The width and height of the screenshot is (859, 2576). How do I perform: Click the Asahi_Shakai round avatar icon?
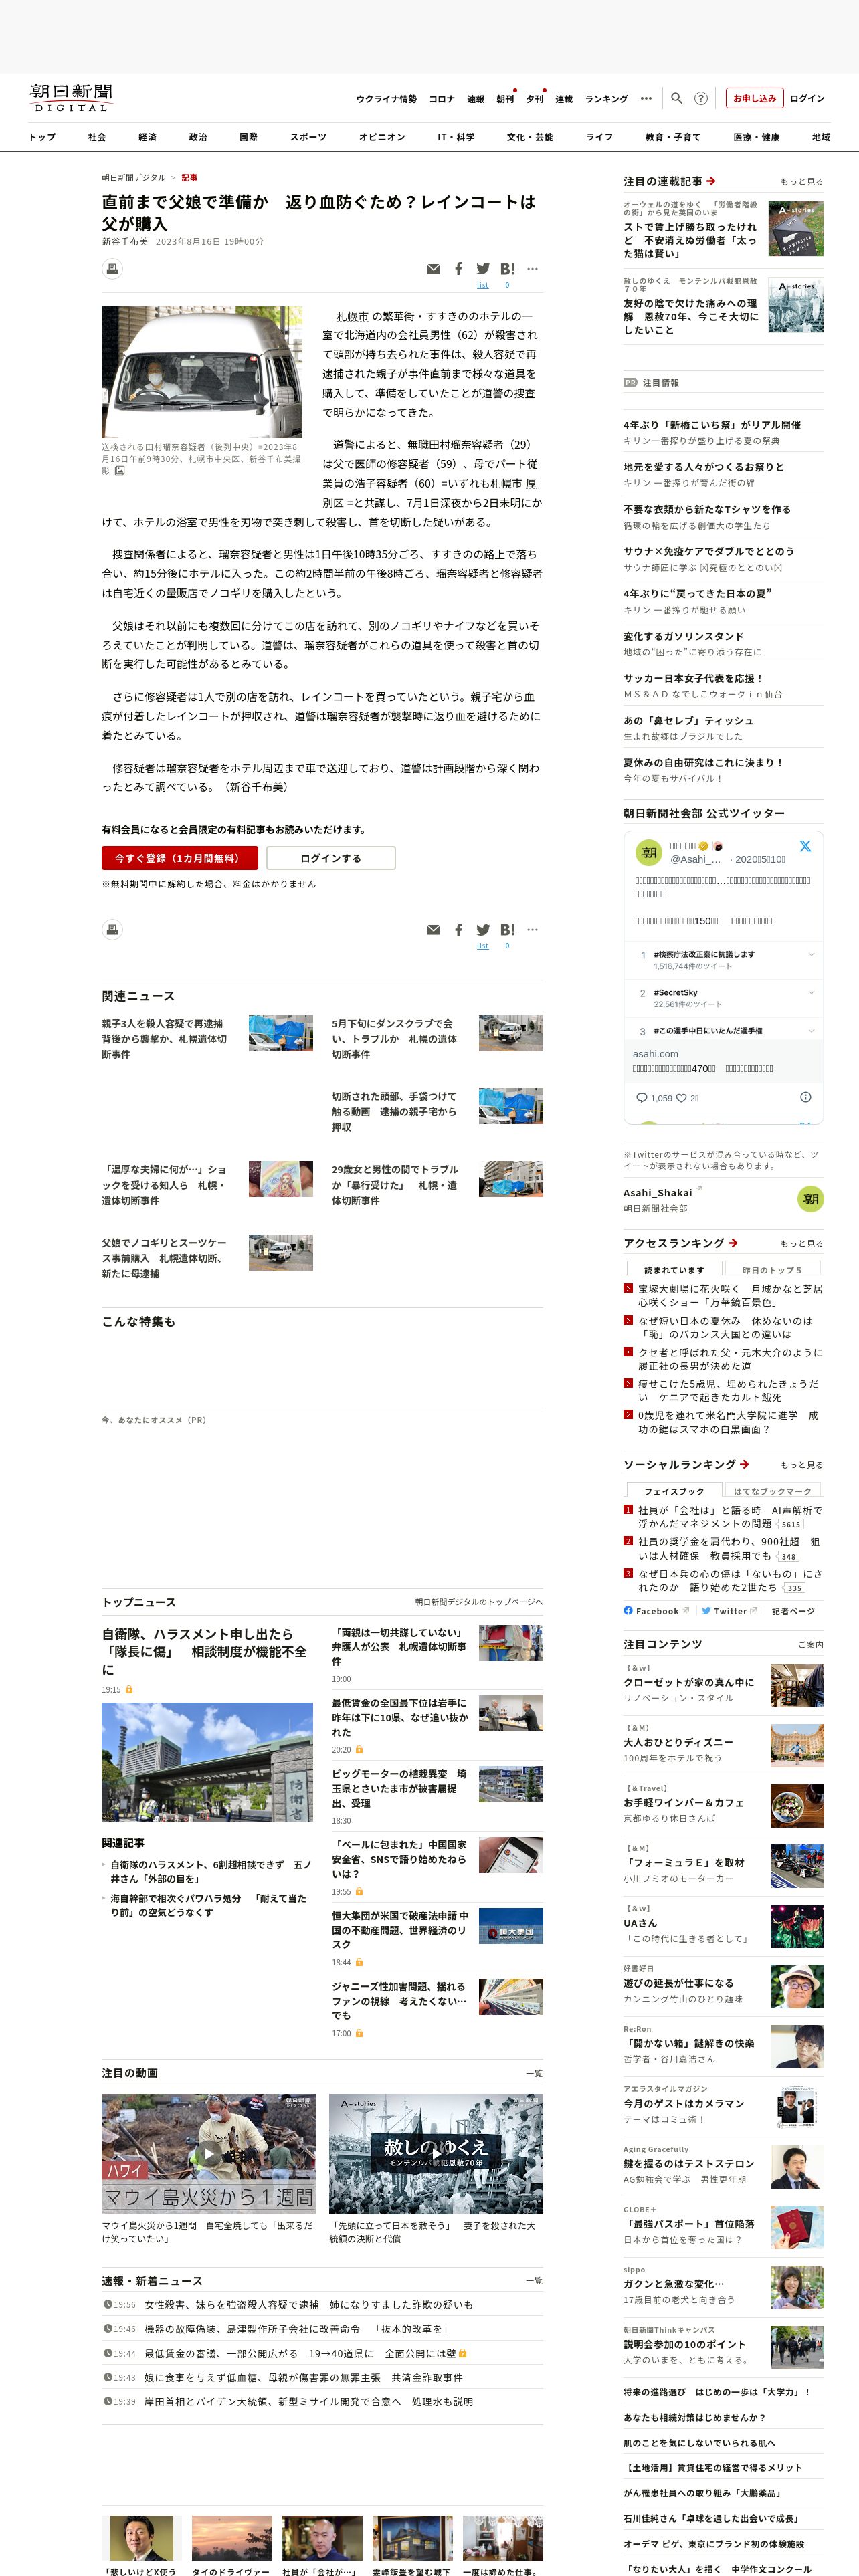(810, 1198)
